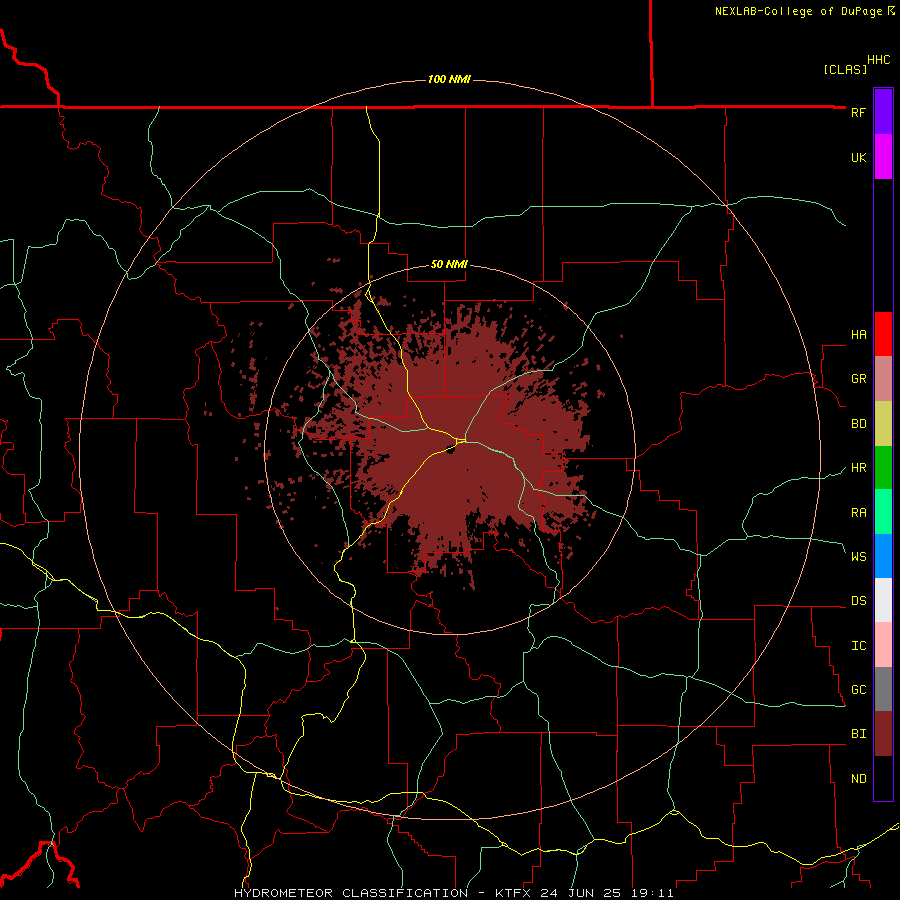The height and width of the screenshot is (900, 900).
Task: Click the HHC product code label
Action: pyautogui.click(x=878, y=60)
